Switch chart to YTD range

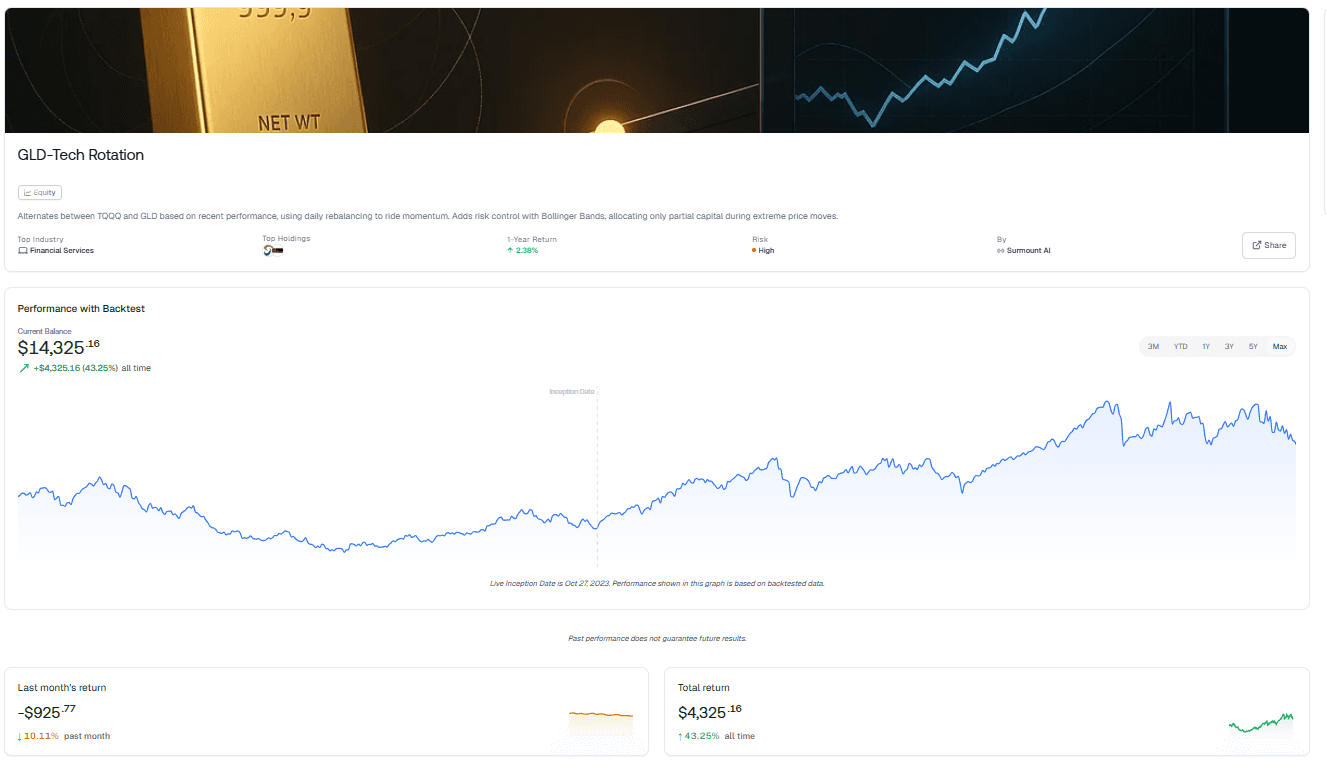click(1180, 346)
